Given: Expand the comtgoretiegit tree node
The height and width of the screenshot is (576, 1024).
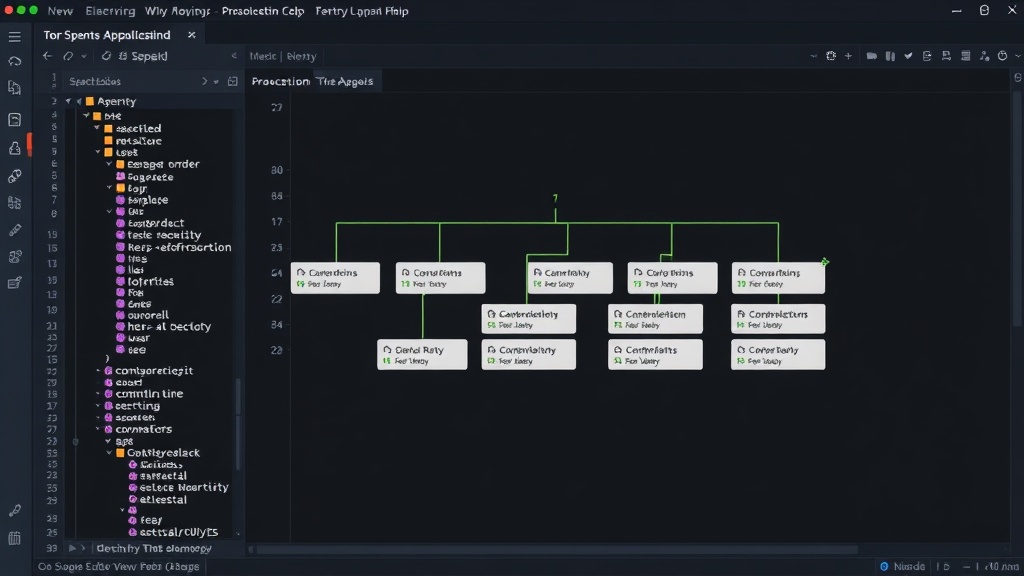Looking at the screenshot, I should point(98,370).
